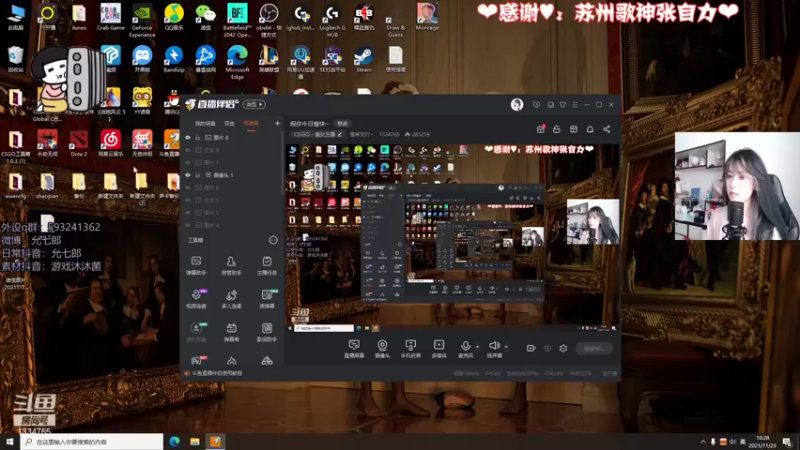
Task: Open the 房管助手 room manager tool
Action: (231, 265)
